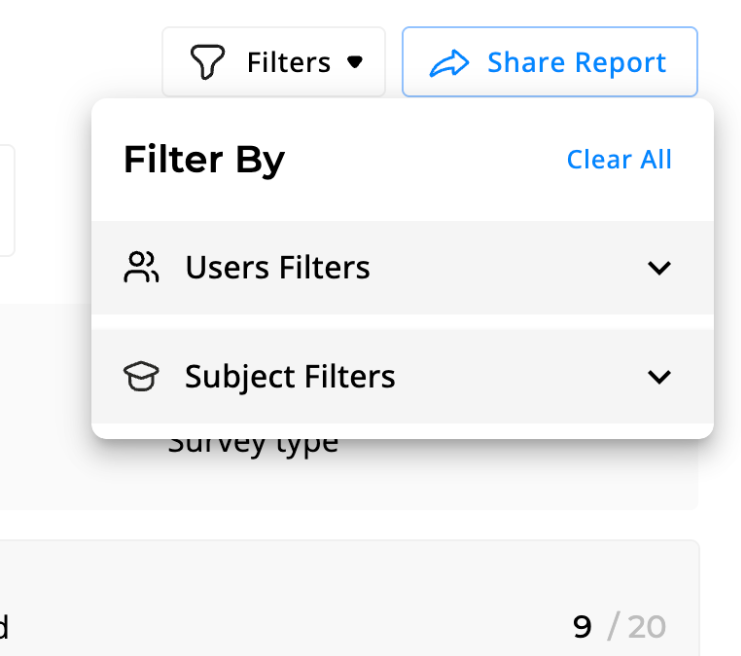
Task: Click the Filter By heading
Action: pos(204,160)
